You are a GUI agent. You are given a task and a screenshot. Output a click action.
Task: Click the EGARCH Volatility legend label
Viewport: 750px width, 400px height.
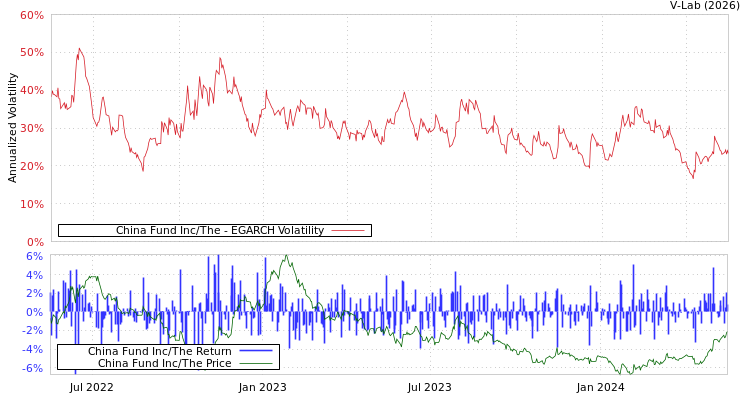pyautogui.click(x=219, y=231)
